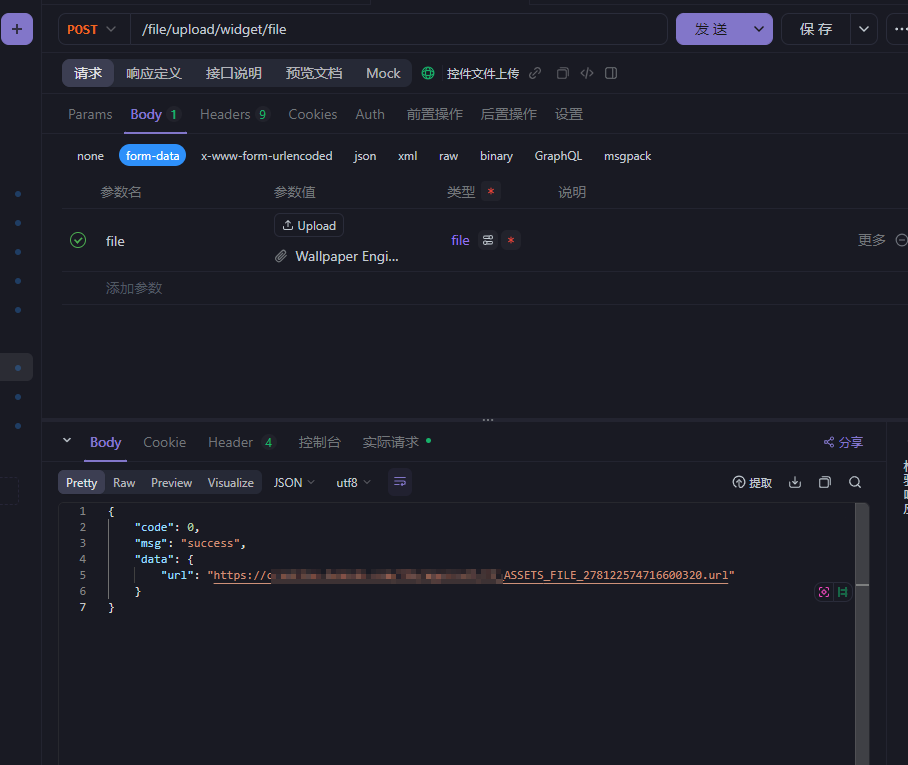Open the save options dropdown arrow
The width and height of the screenshot is (908, 765).
pyautogui.click(x=863, y=29)
